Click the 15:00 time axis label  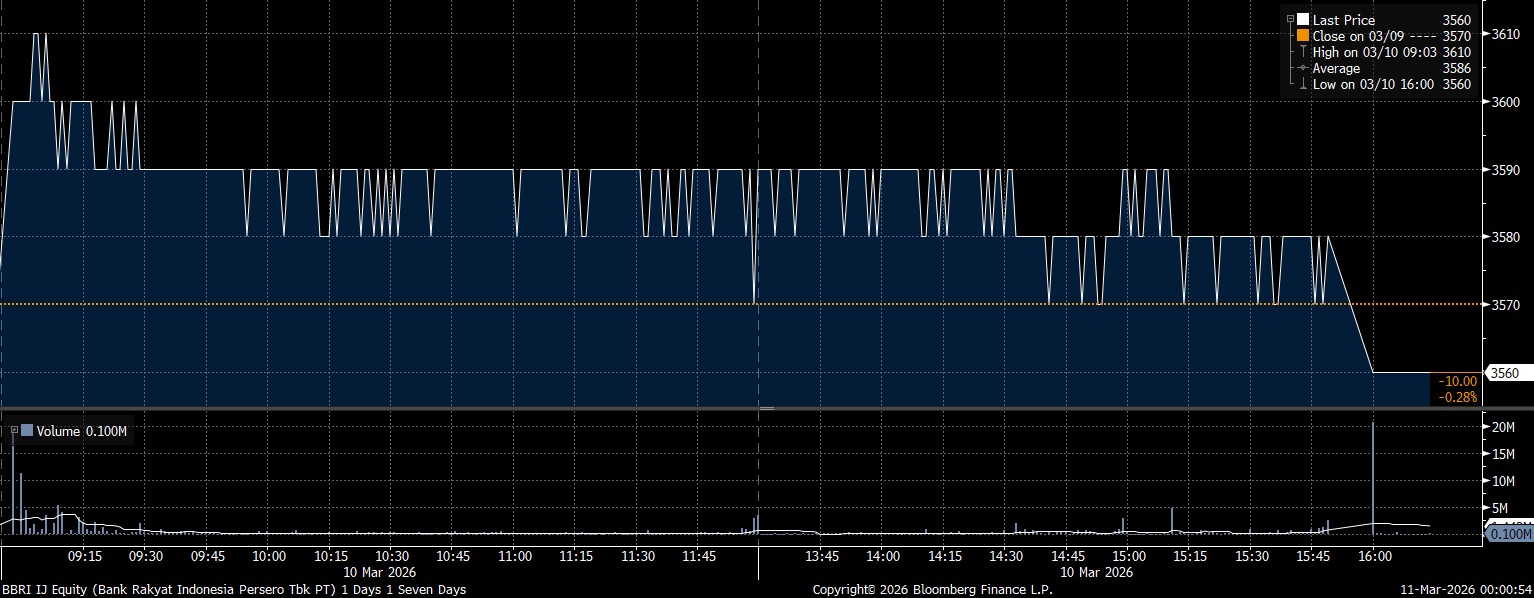pyautogui.click(x=1128, y=556)
